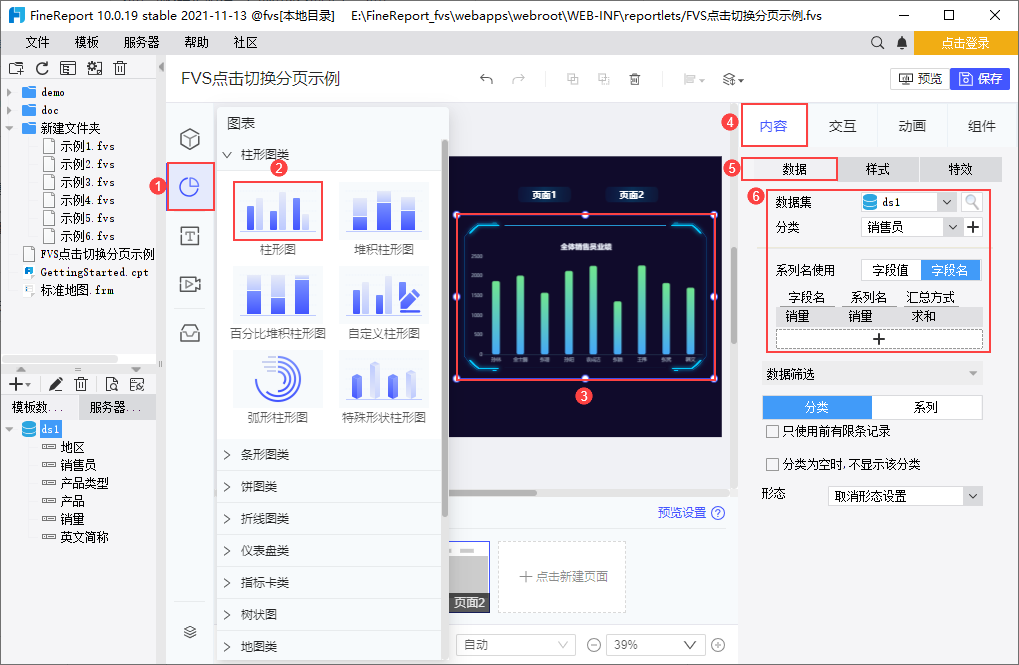This screenshot has height=665, width=1019.
Task: Click the 保存 save button
Action: pos(980,79)
